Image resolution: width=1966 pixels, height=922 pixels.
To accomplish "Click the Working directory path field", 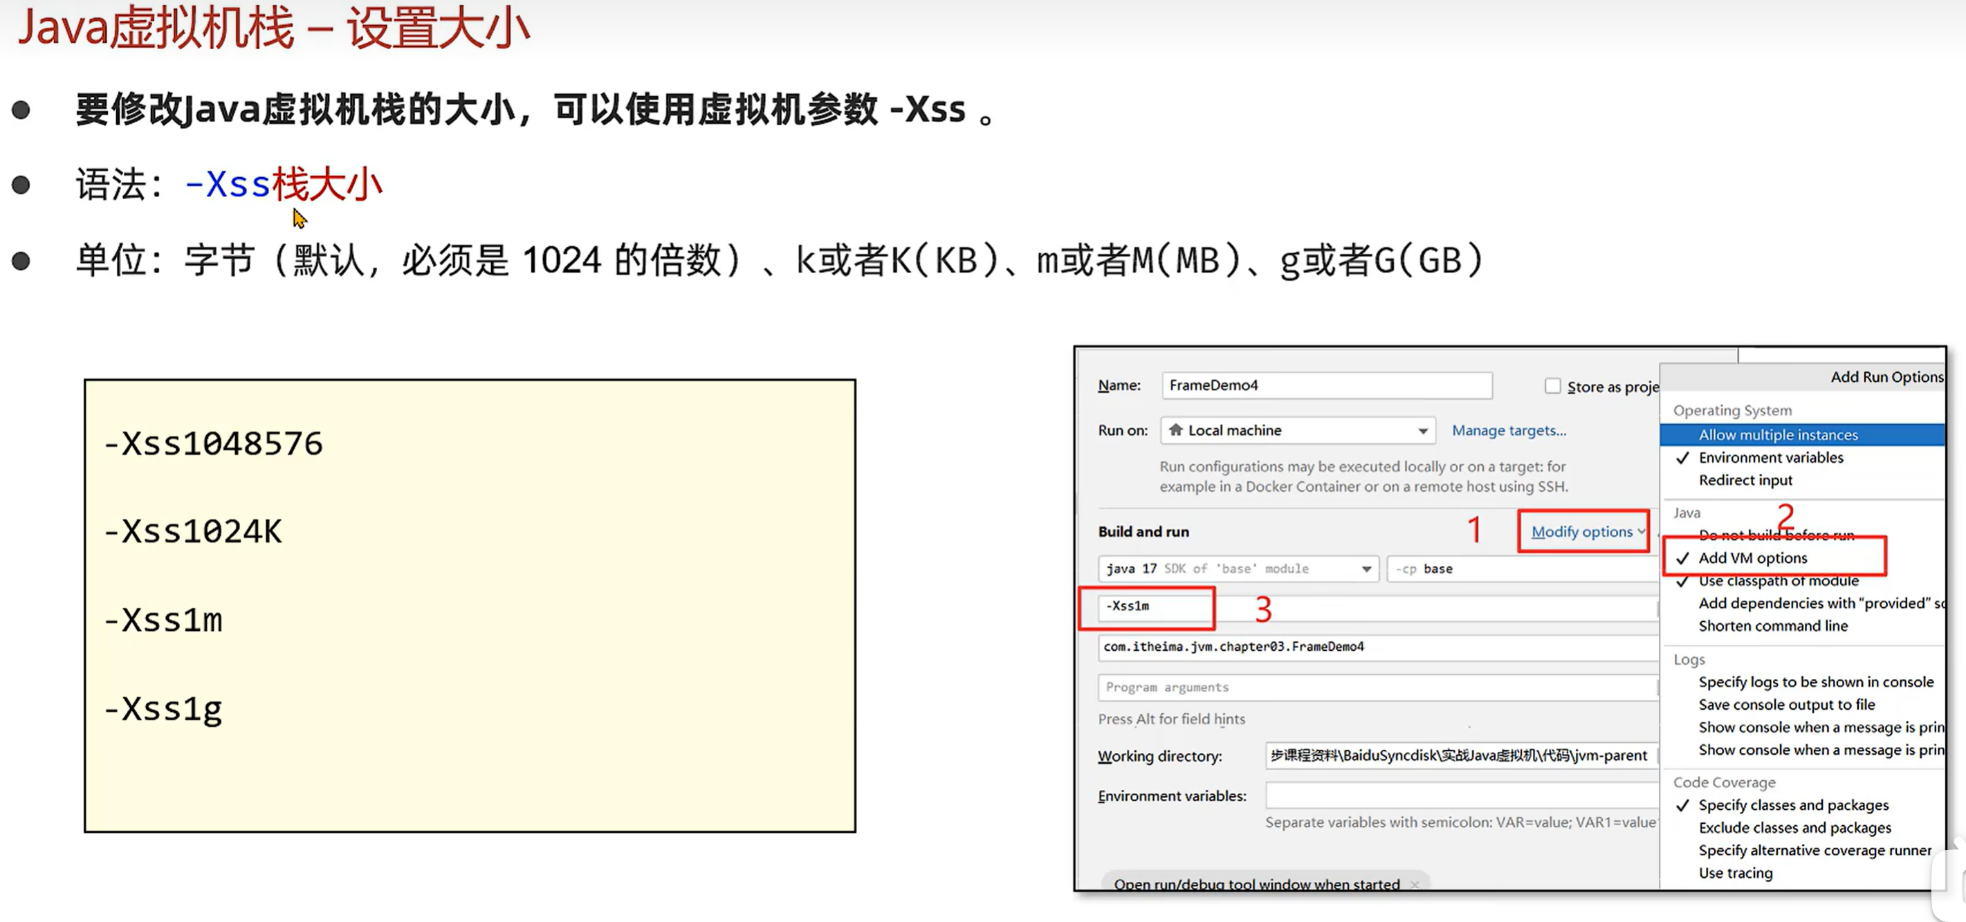I will tap(1458, 756).
